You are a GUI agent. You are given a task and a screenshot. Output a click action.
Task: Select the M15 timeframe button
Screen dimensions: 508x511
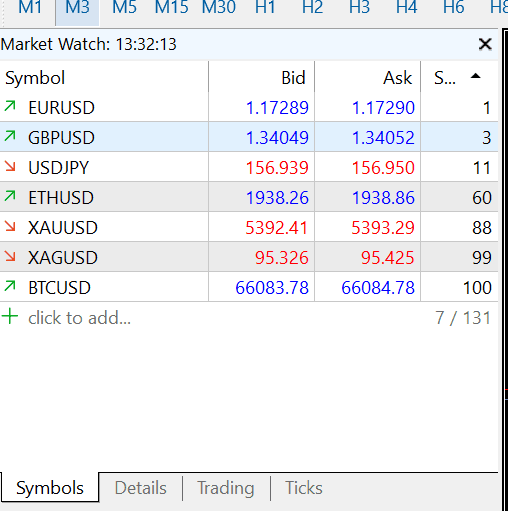[172, 7]
